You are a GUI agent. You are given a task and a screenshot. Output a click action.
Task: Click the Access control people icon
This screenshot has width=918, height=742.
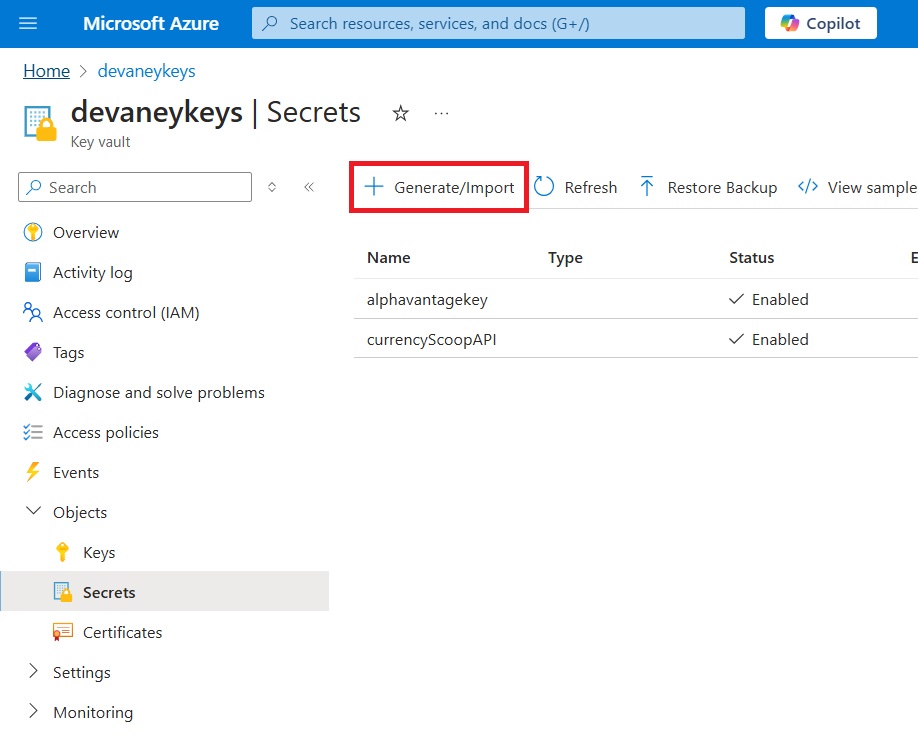tap(33, 312)
